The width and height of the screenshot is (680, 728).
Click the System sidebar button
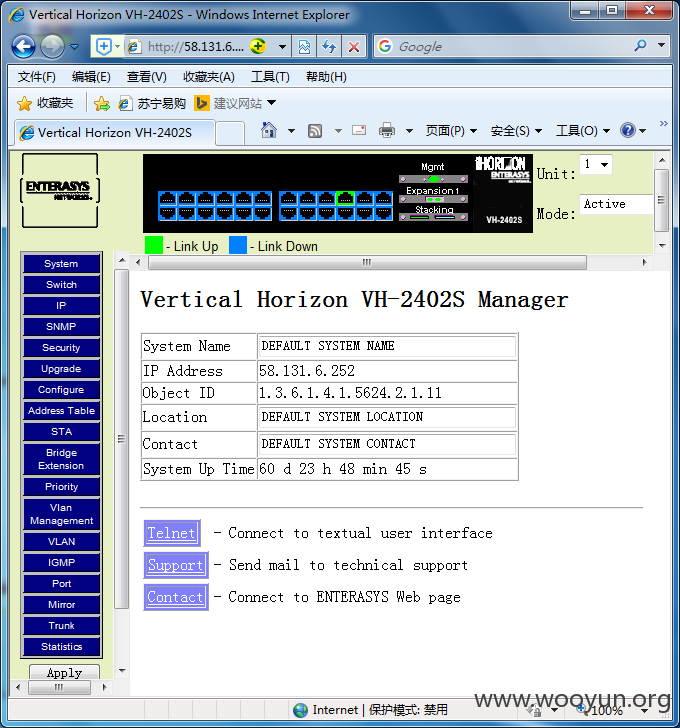pos(61,264)
